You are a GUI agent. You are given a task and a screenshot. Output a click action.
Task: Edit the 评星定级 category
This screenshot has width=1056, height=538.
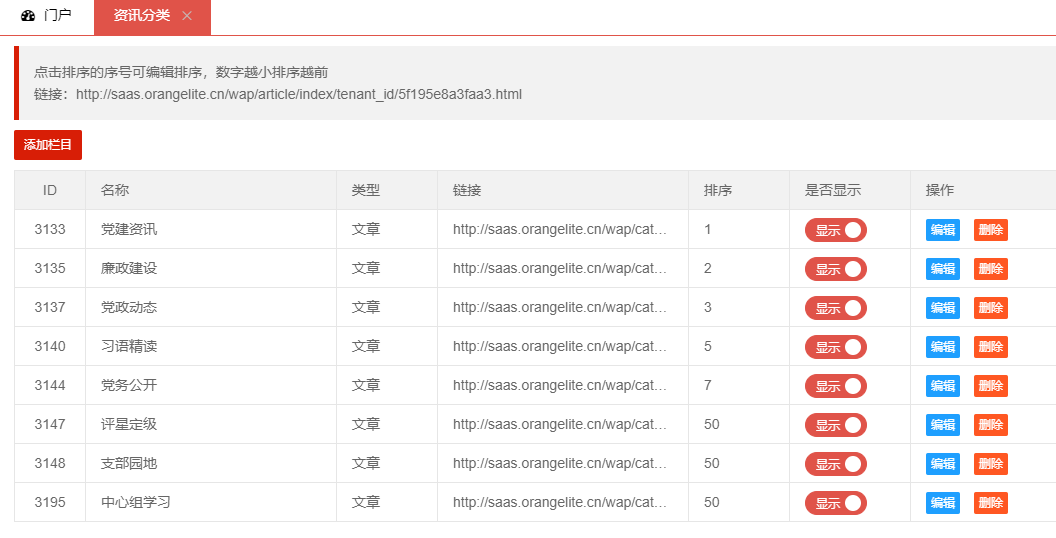click(x=943, y=425)
